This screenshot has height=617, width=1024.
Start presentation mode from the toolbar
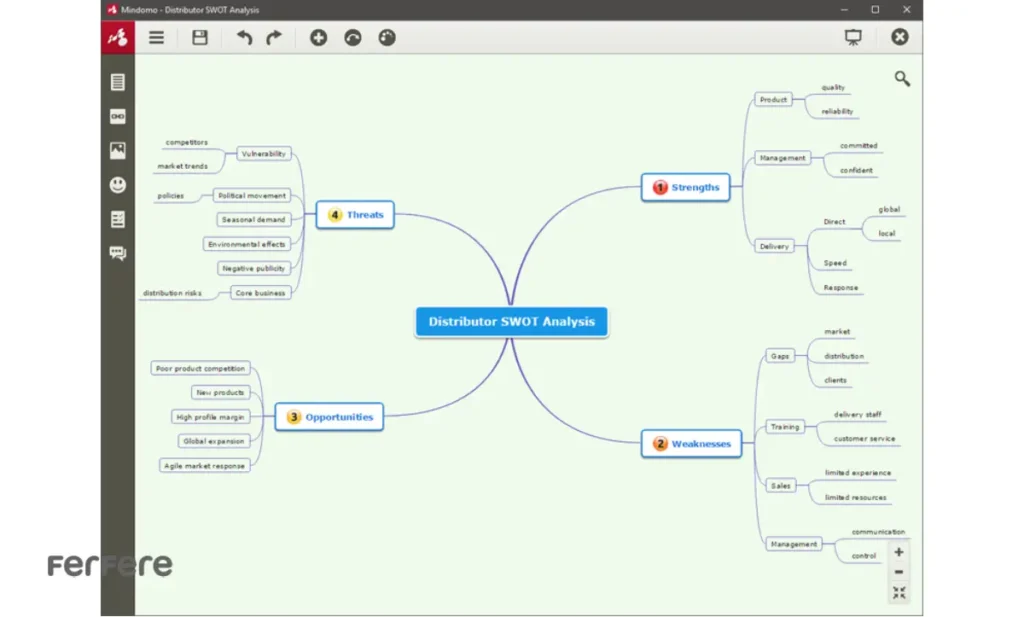click(x=853, y=37)
